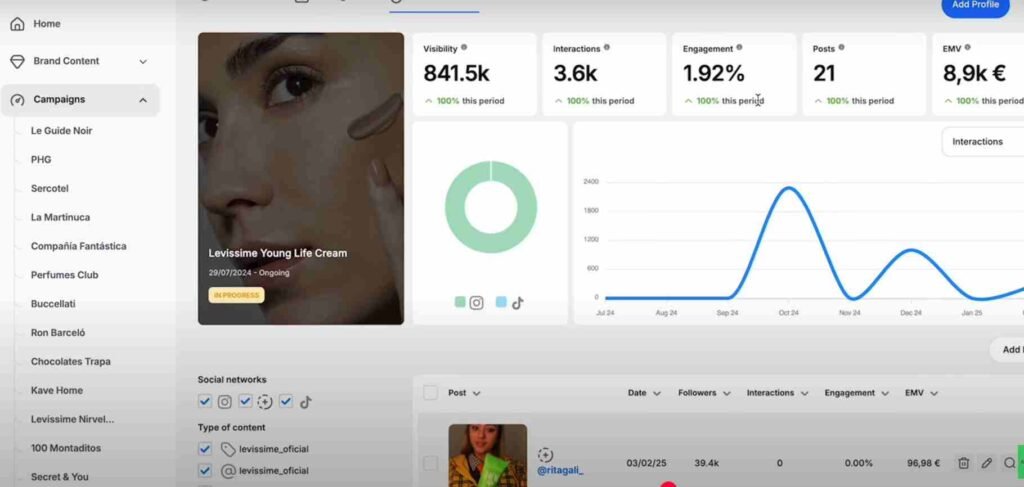
Task: Toggle the Instagram social network checkbox
Action: [205, 401]
